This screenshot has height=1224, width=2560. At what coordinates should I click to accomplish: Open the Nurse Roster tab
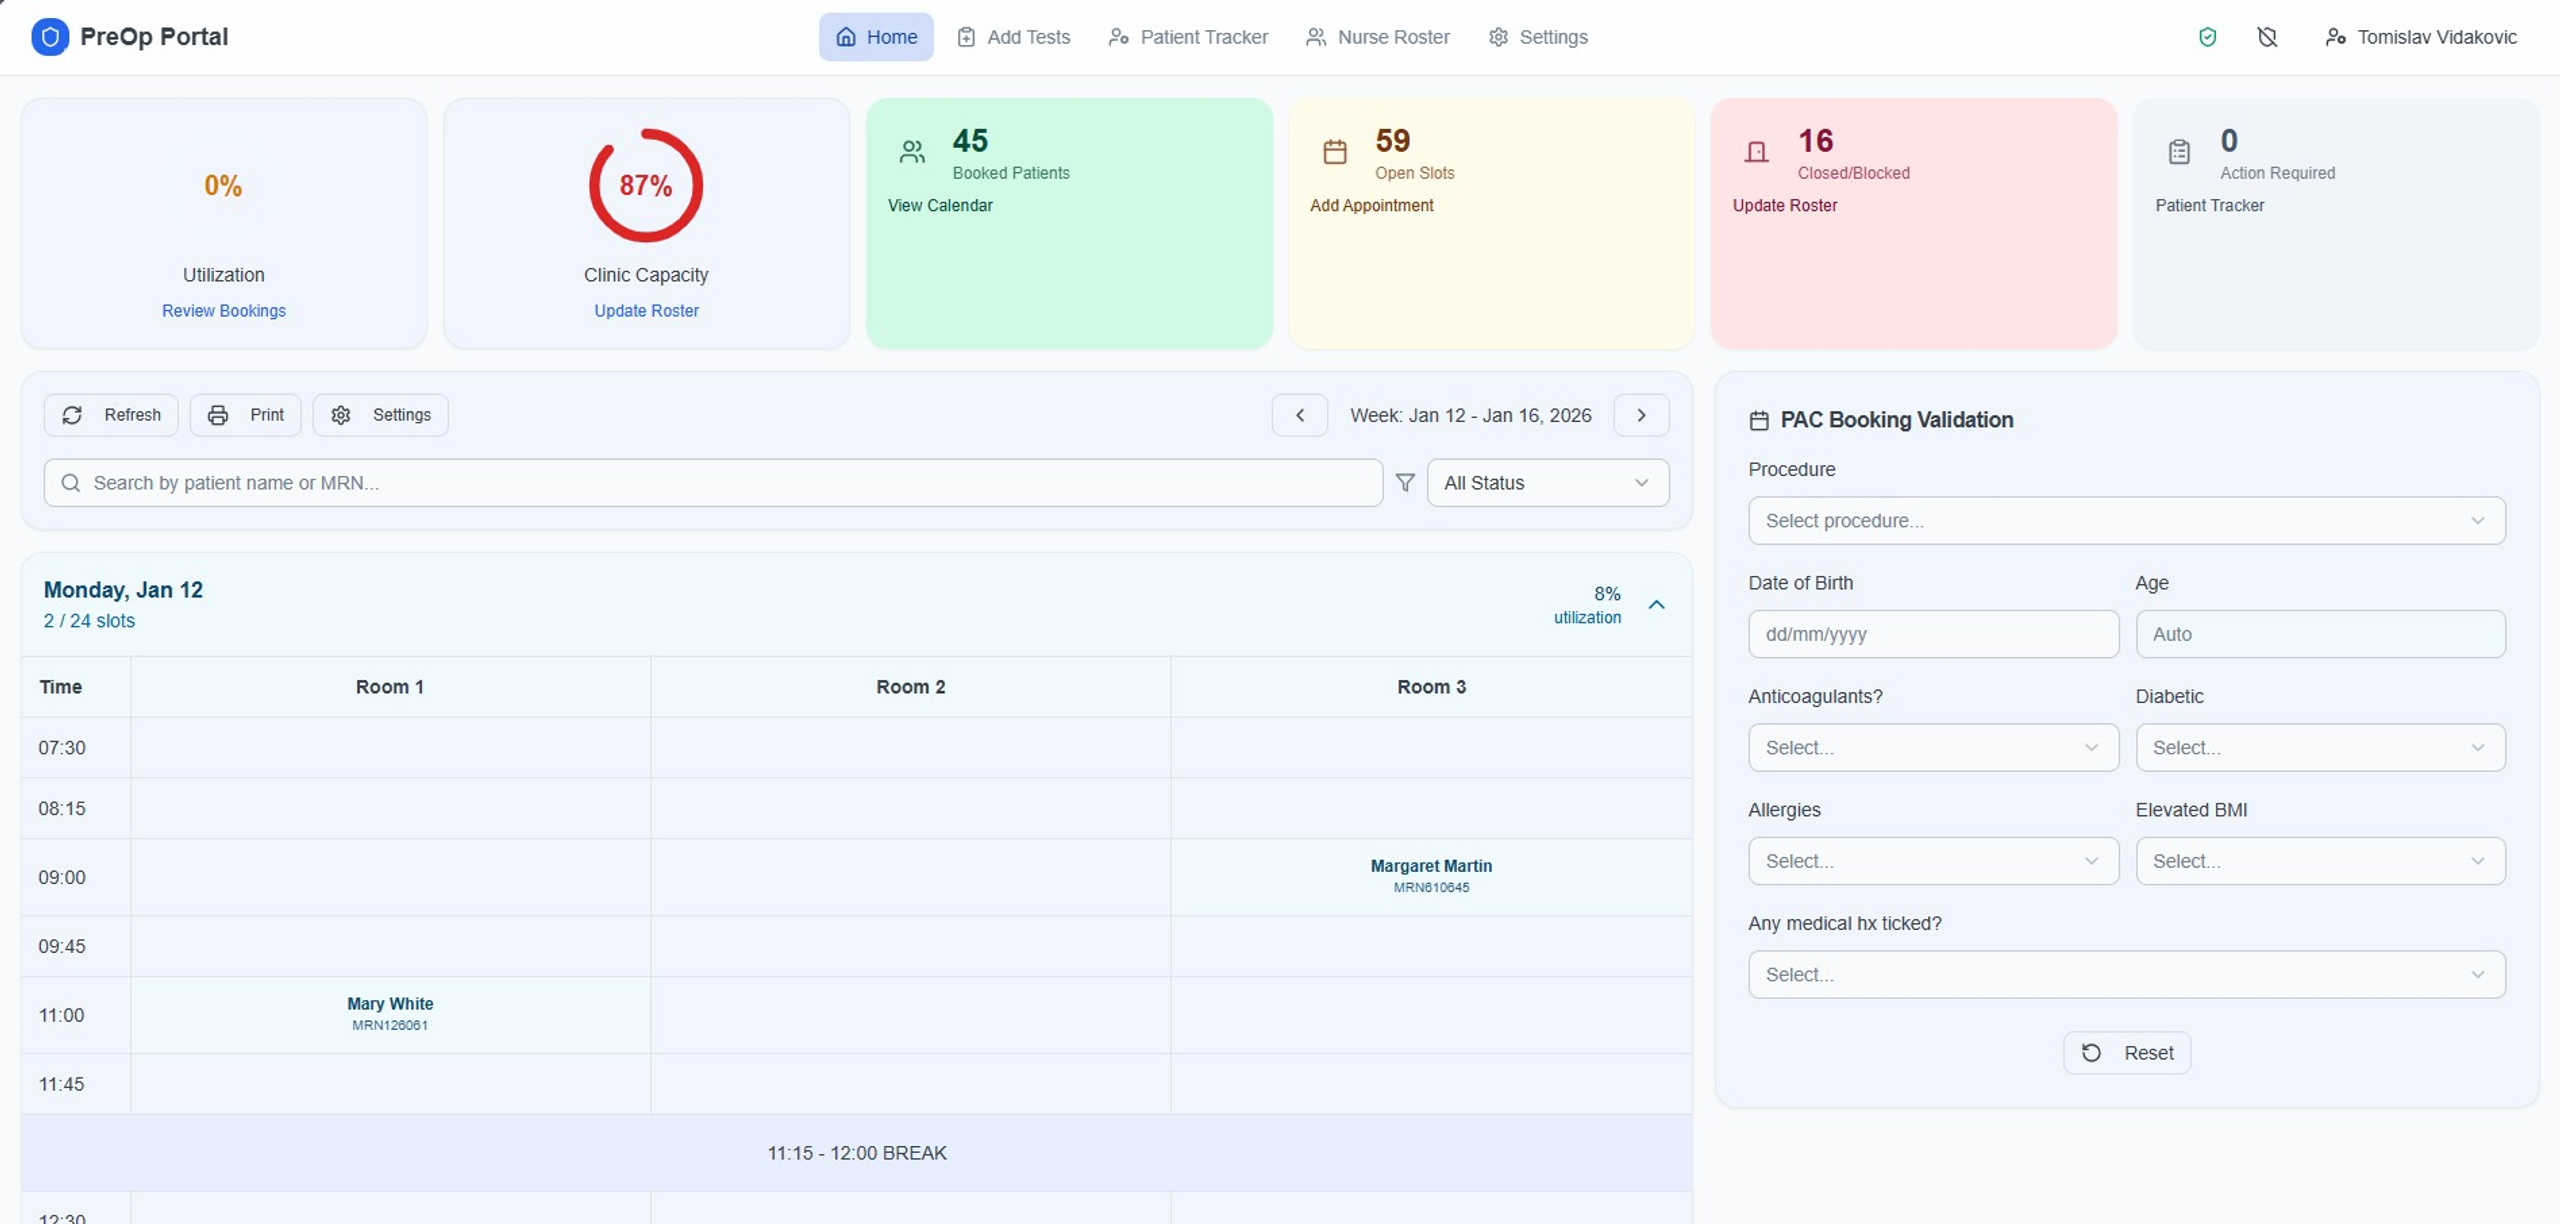(1377, 37)
